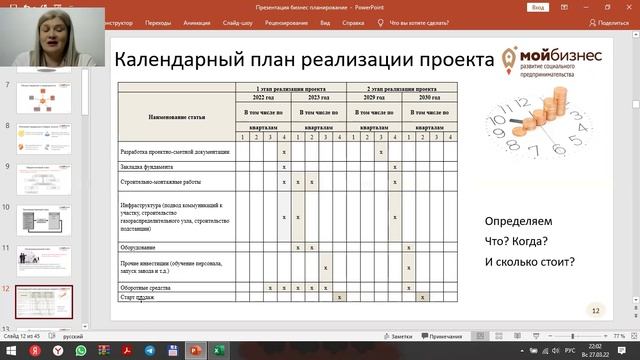
Task: Open ribbon display options icon
Action: pos(564,7)
